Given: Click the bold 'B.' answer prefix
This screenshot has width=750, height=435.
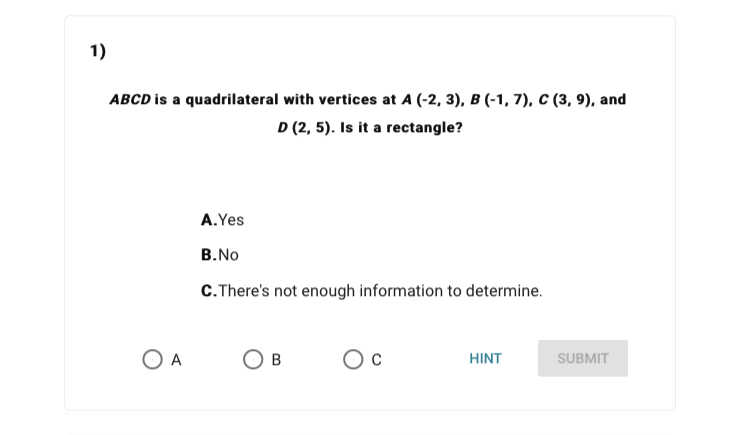Looking at the screenshot, I should [x=208, y=255].
